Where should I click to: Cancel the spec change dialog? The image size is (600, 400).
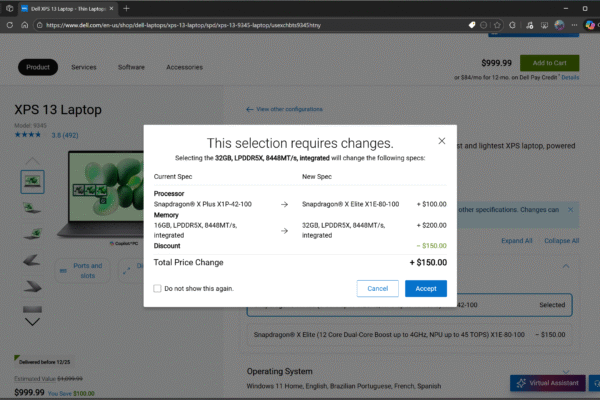pyautogui.click(x=377, y=288)
